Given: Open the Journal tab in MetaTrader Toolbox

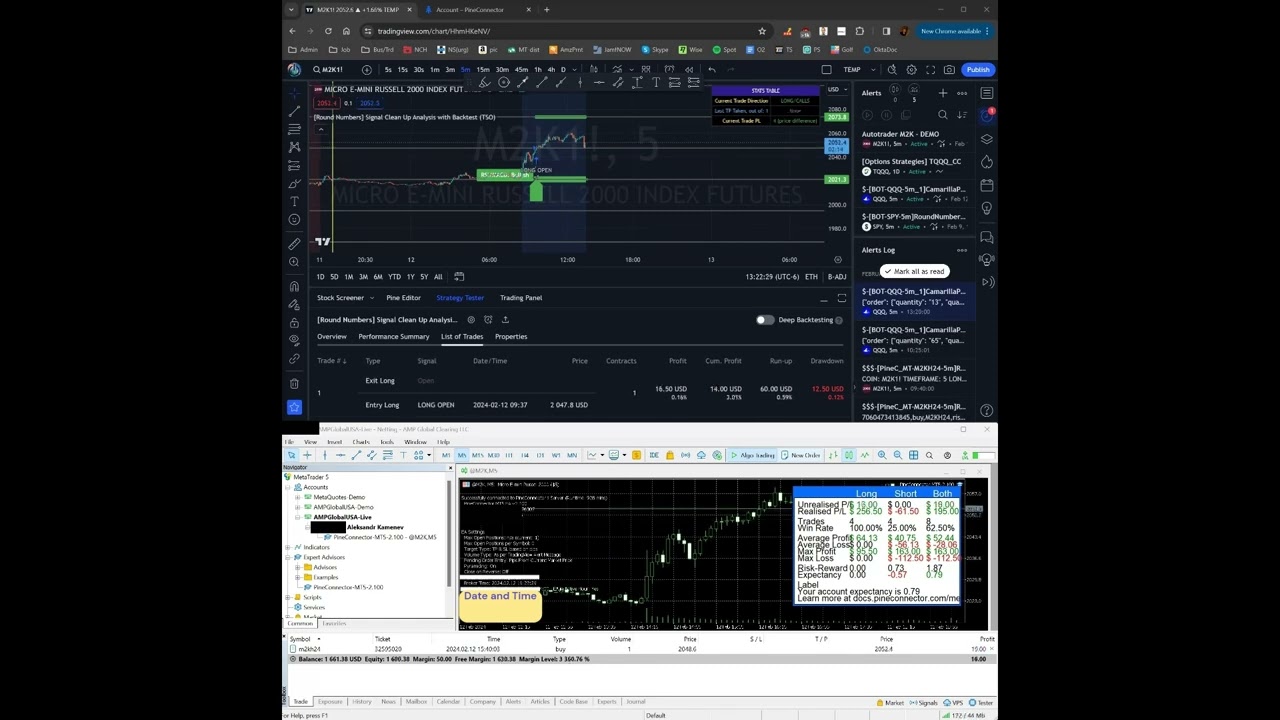Looking at the screenshot, I should (x=636, y=702).
